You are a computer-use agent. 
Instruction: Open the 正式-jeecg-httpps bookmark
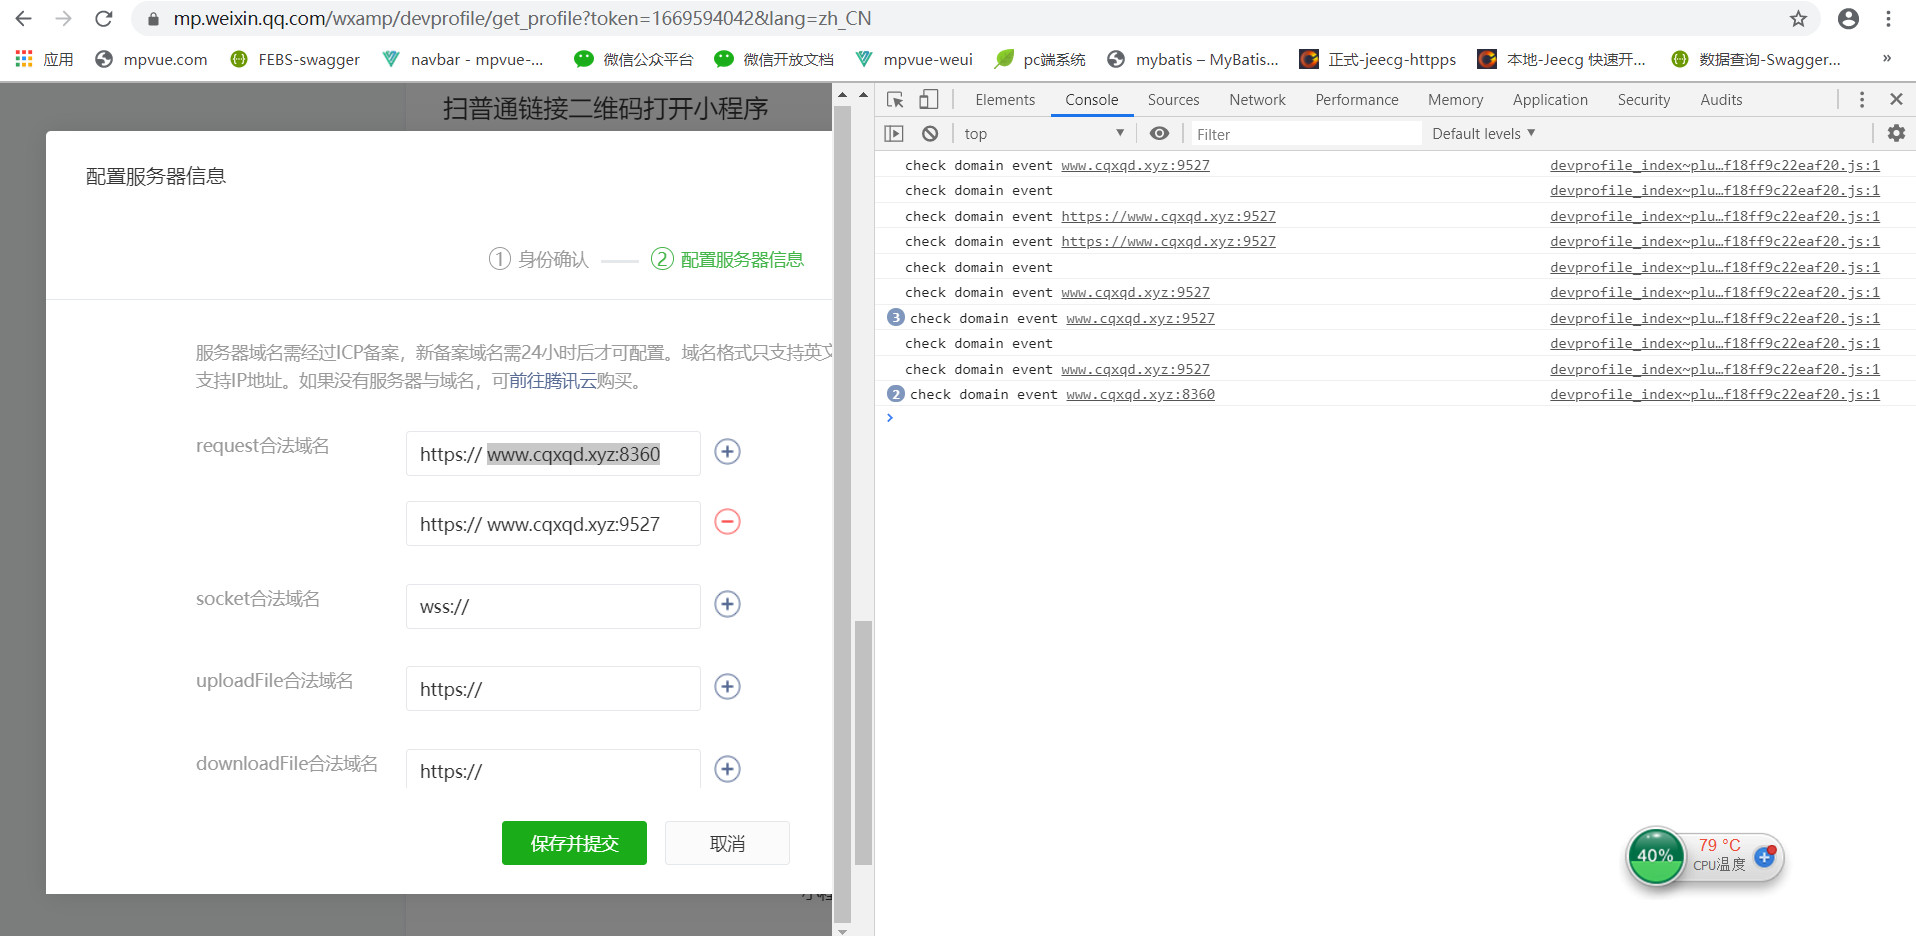click(1378, 59)
